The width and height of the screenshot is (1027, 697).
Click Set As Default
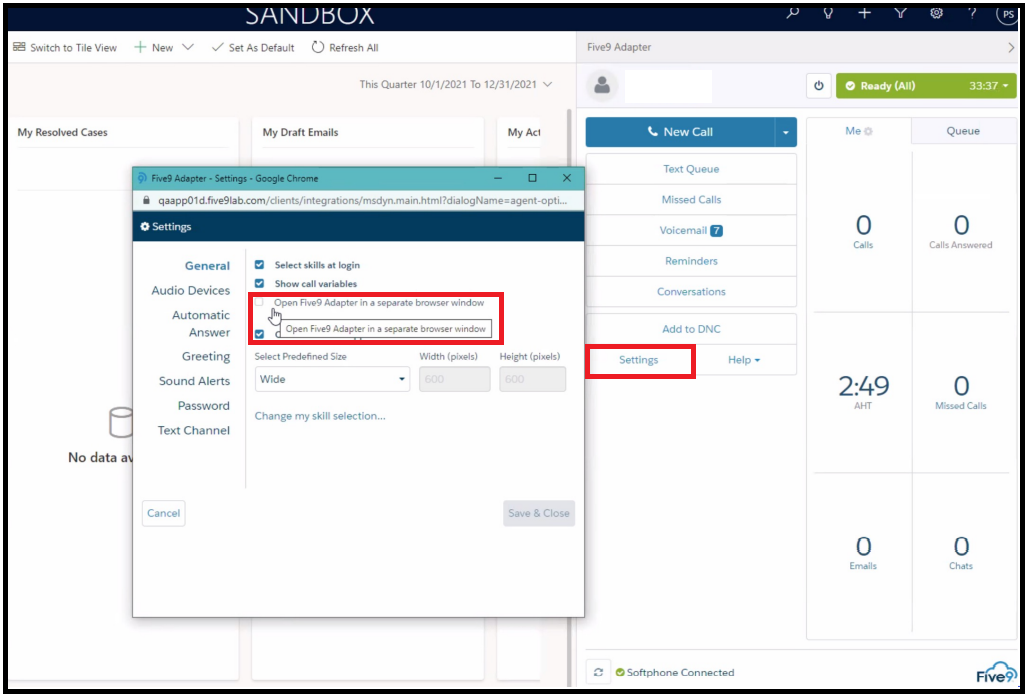[253, 48]
